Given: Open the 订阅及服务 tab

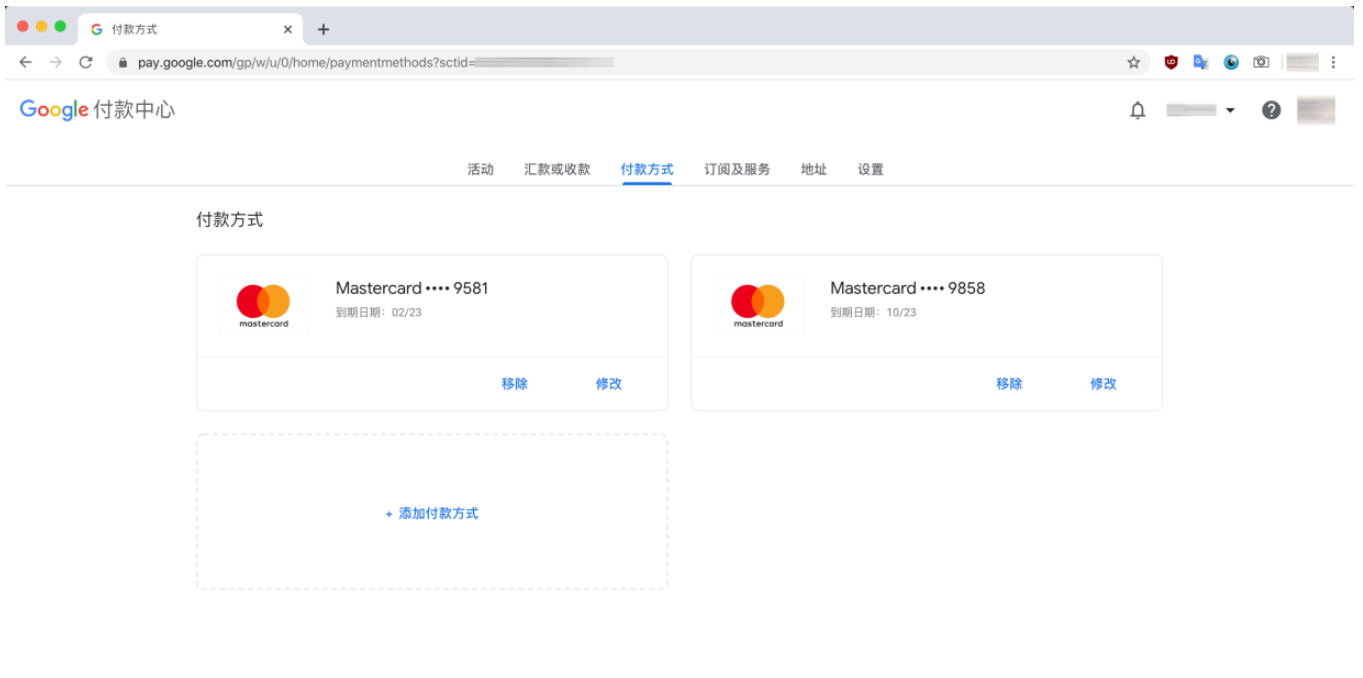Looking at the screenshot, I should pyautogui.click(x=737, y=169).
